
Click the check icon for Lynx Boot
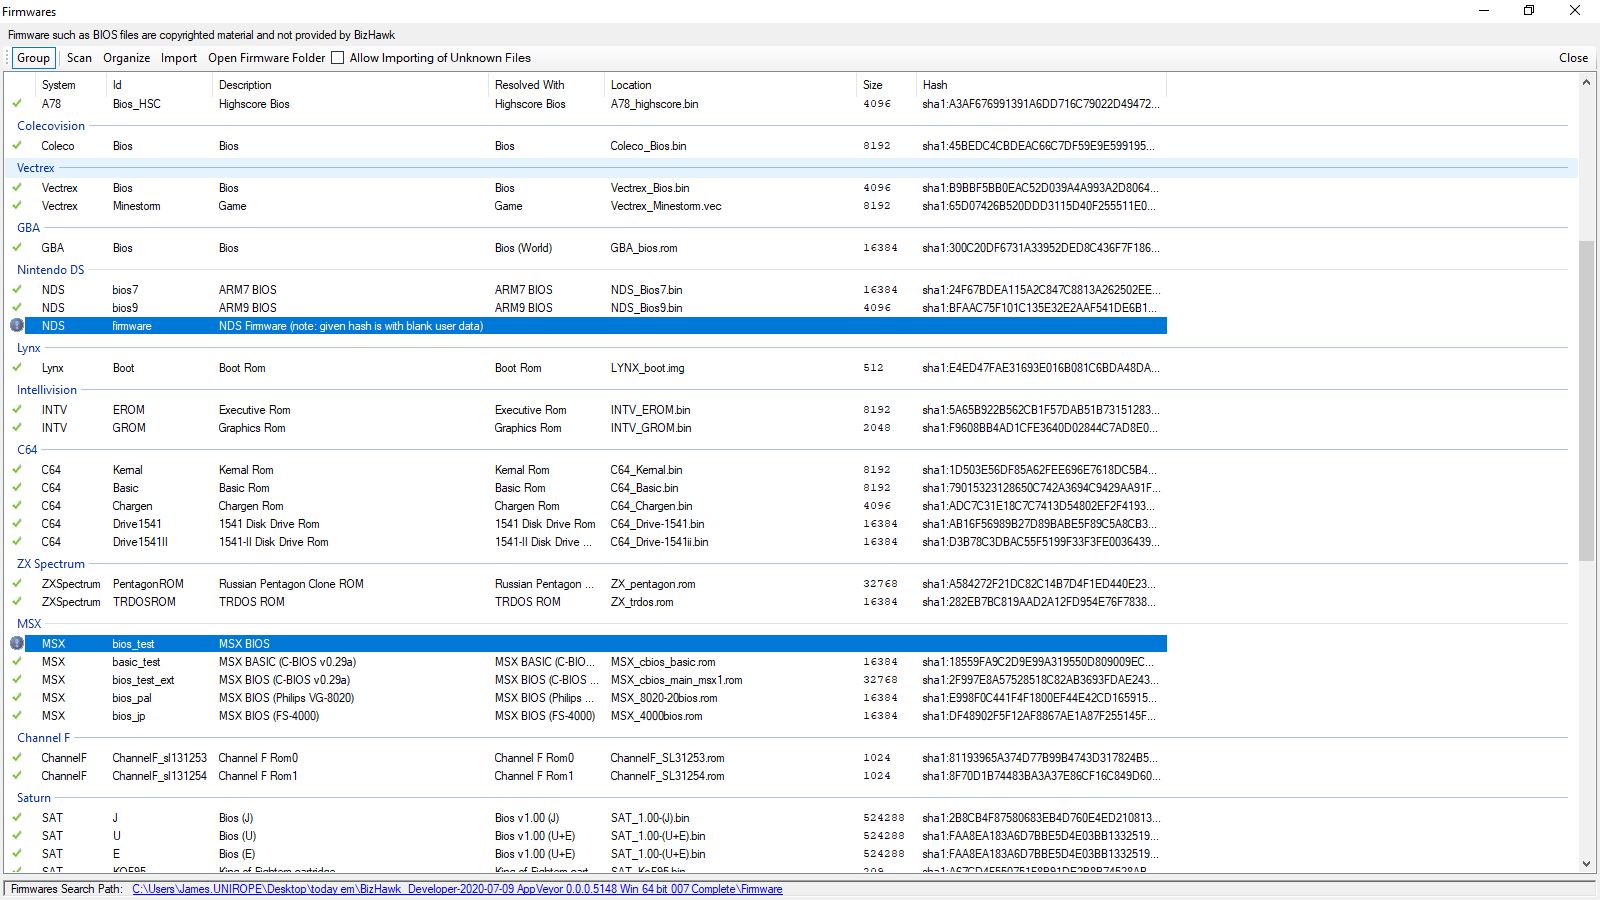click(x=17, y=367)
